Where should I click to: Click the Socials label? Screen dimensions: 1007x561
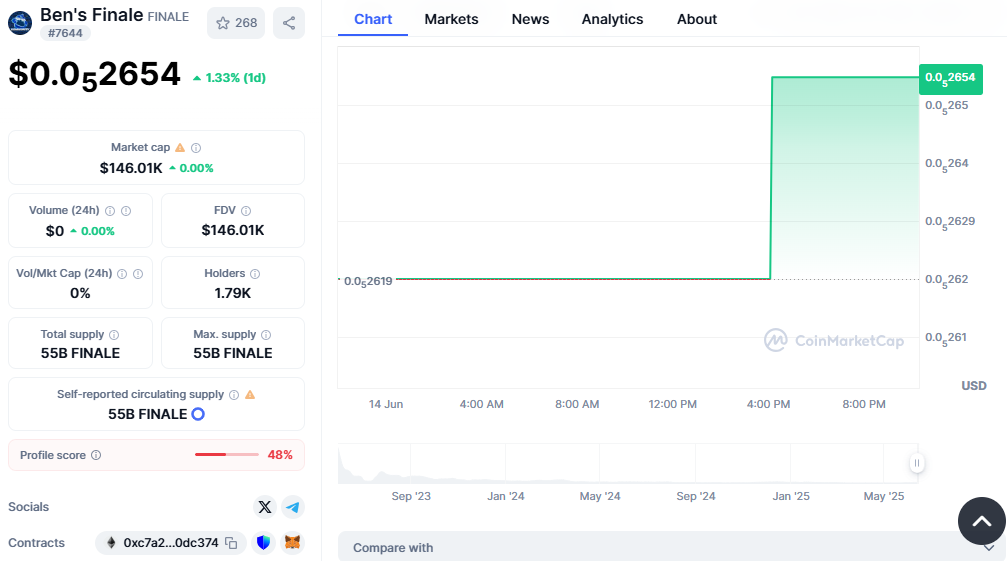tap(28, 507)
